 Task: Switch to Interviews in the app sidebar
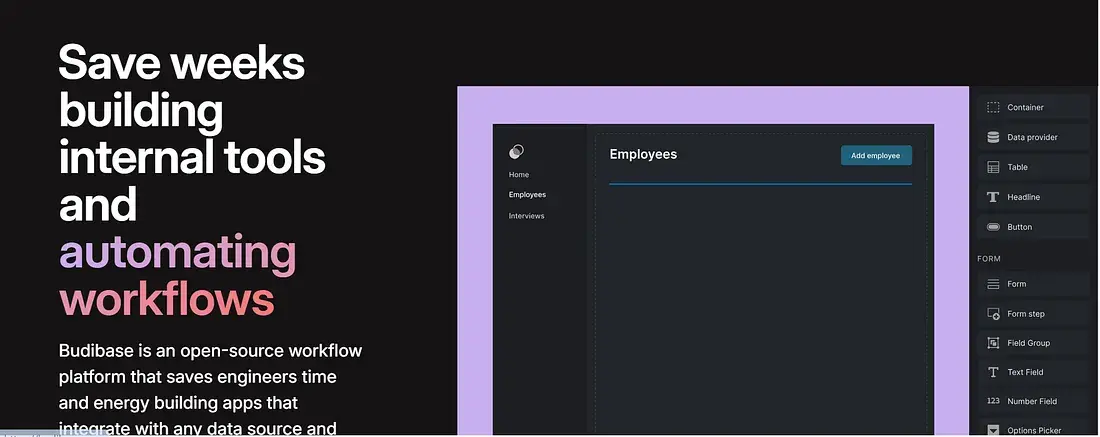[526, 216]
